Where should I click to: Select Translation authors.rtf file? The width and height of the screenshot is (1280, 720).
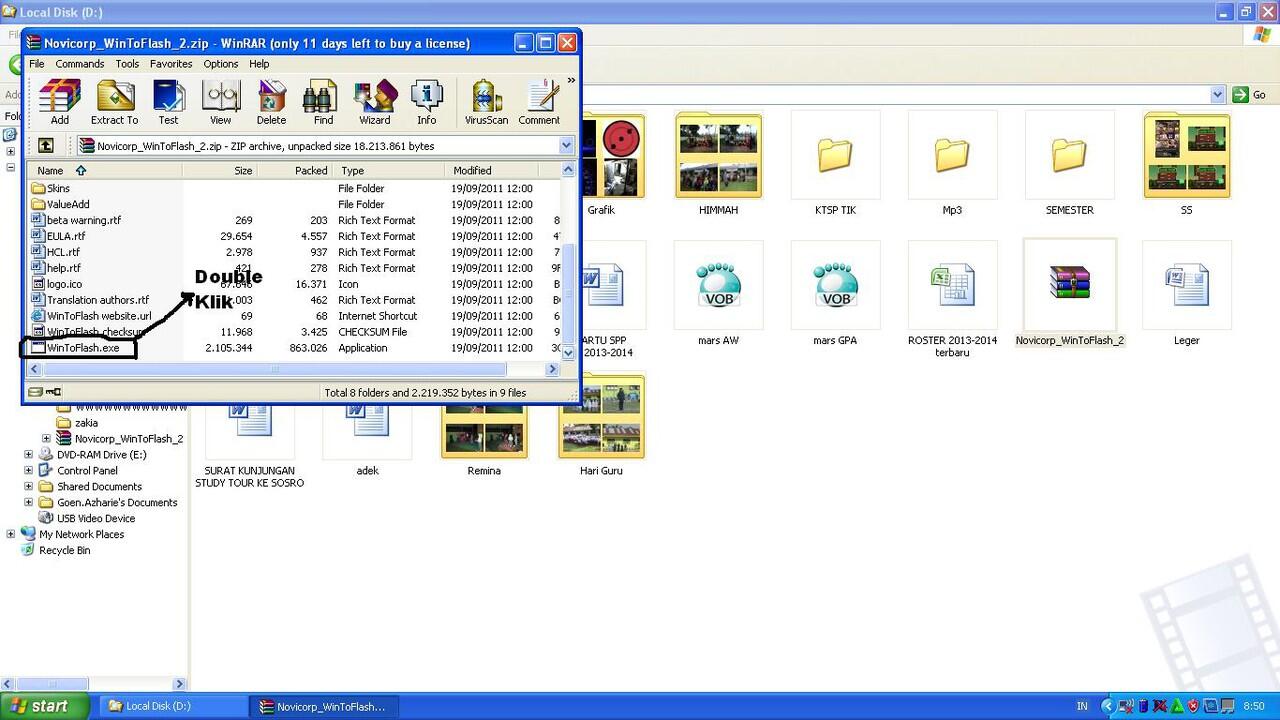tap(90, 300)
